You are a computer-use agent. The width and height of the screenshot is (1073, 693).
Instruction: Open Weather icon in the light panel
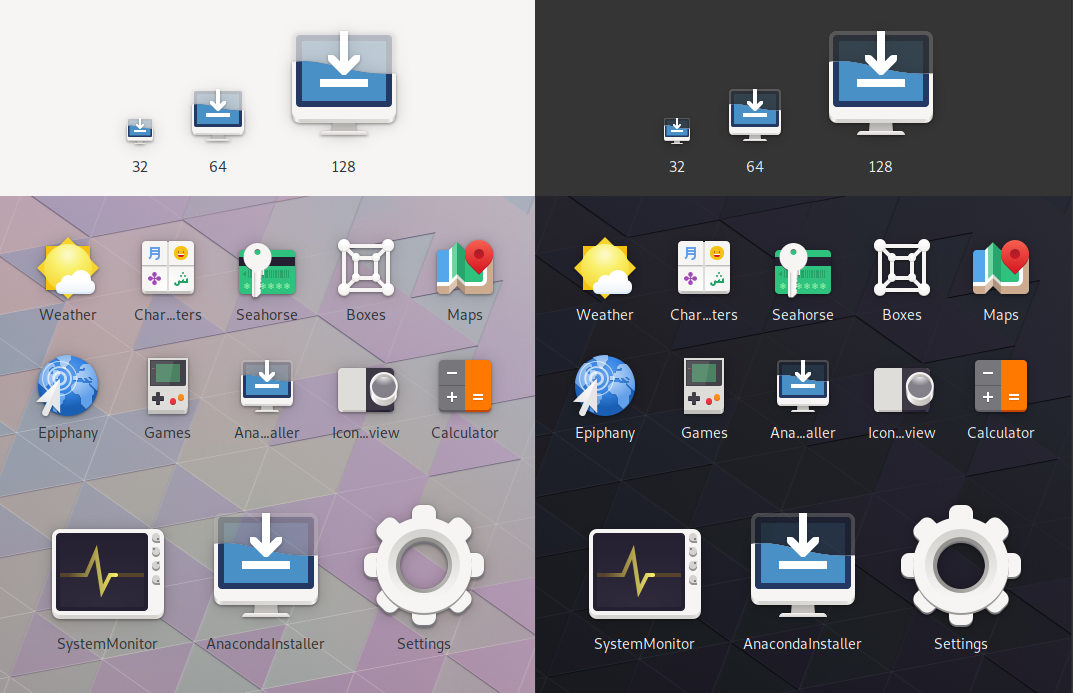68,267
